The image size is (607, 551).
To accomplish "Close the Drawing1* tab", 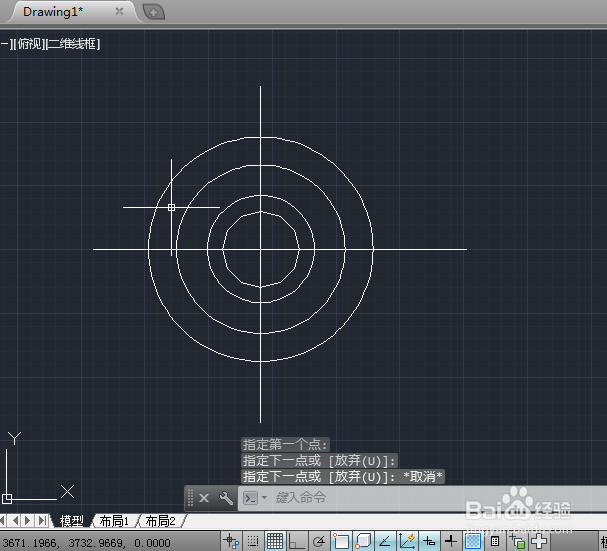I will pyautogui.click(x=119, y=12).
